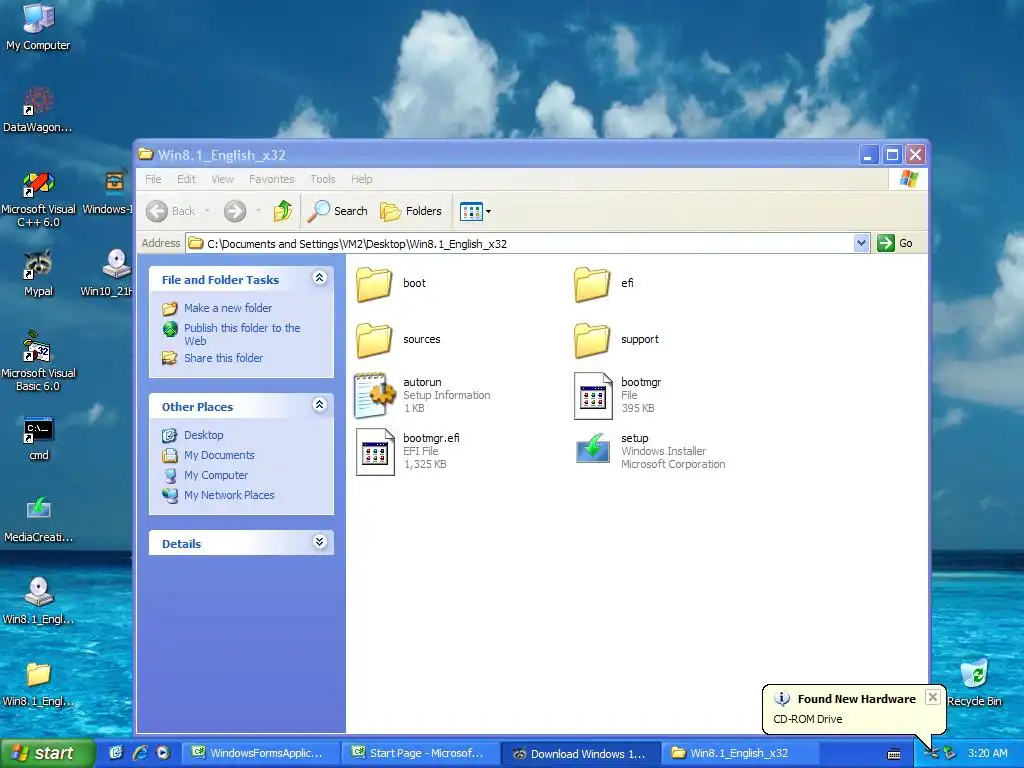Launch Internet Explorer from Quick Launch
The width and height of the screenshot is (1024, 768).
pos(140,753)
